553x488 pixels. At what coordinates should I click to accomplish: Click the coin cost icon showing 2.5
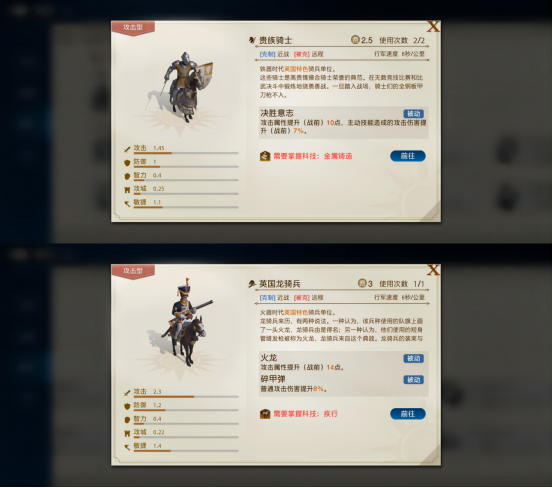(355, 39)
